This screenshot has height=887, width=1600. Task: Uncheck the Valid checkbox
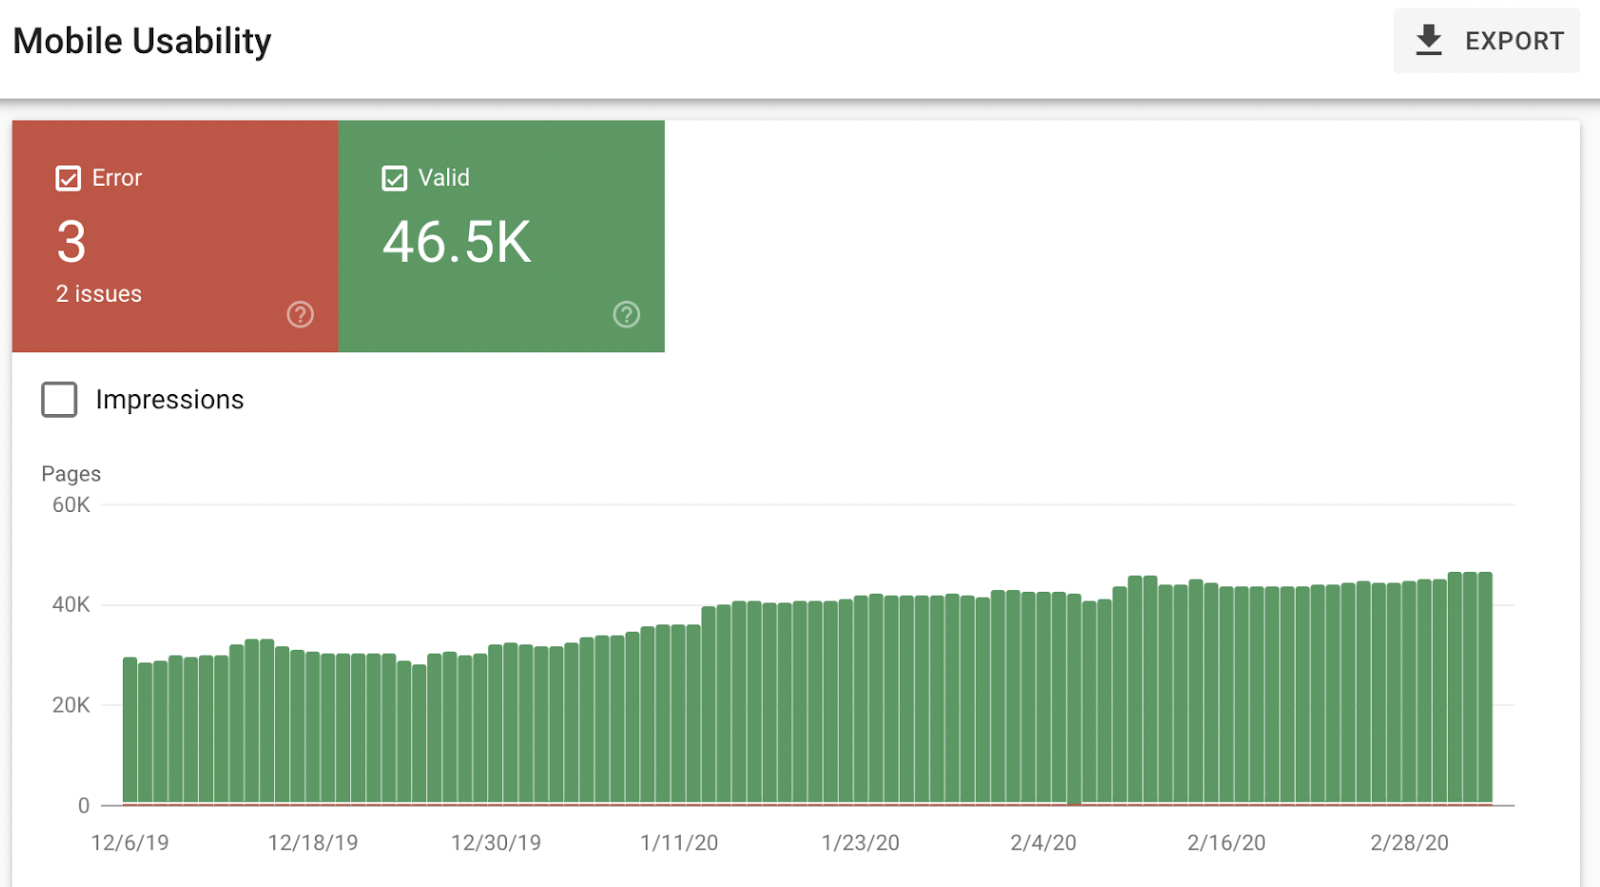(x=394, y=178)
